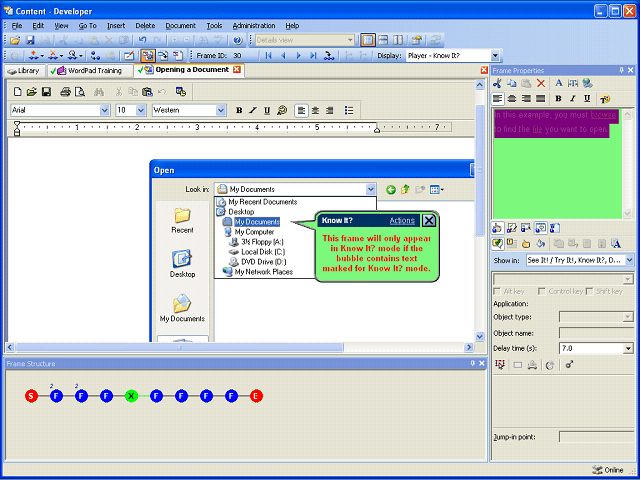Open the Delay time dropdown
Image resolution: width=640 pixels, height=480 pixels.
628,349
